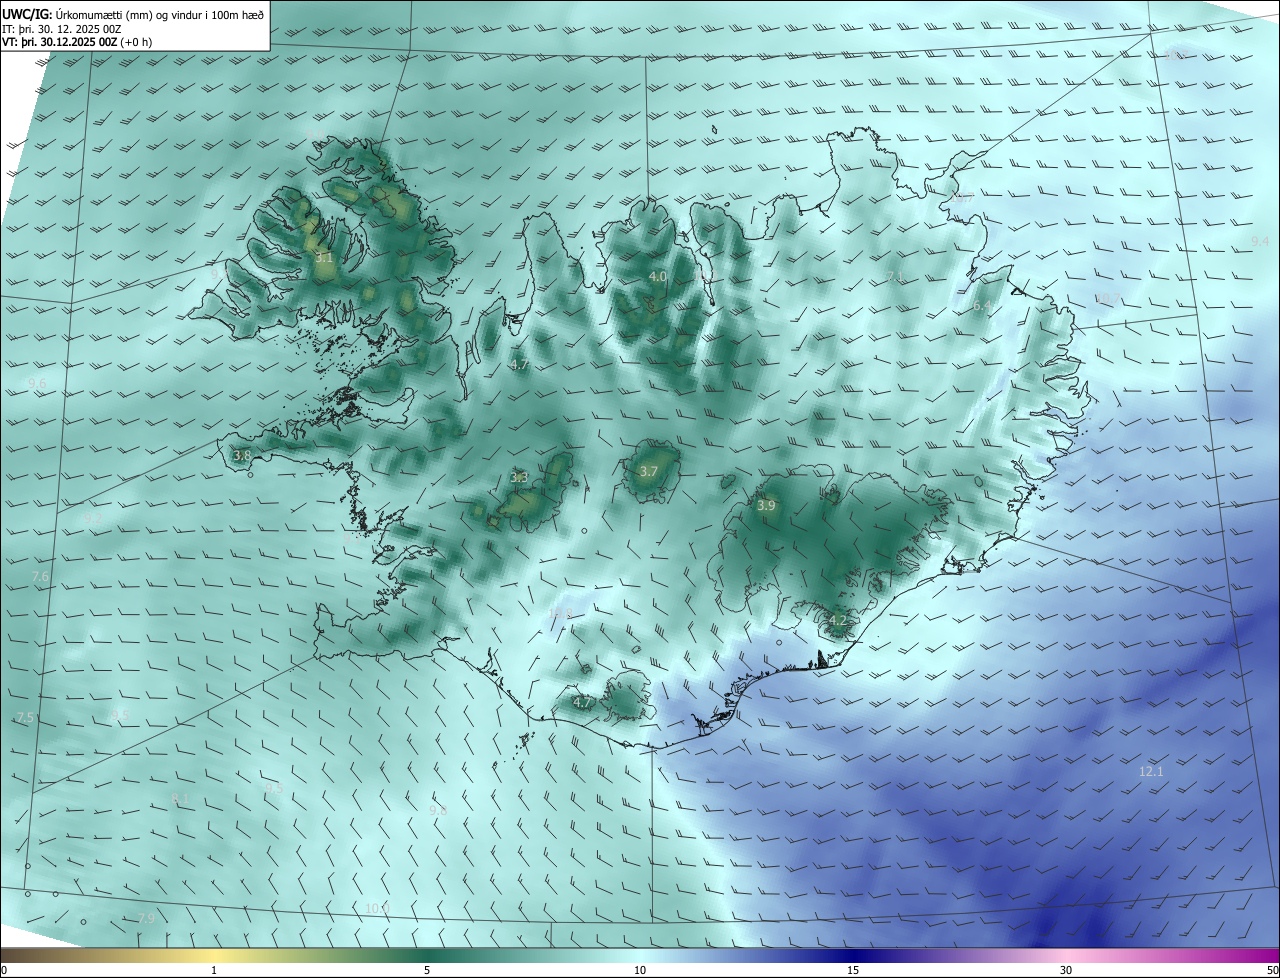
Task: Click the 9.8 value on the map
Action: 438,810
